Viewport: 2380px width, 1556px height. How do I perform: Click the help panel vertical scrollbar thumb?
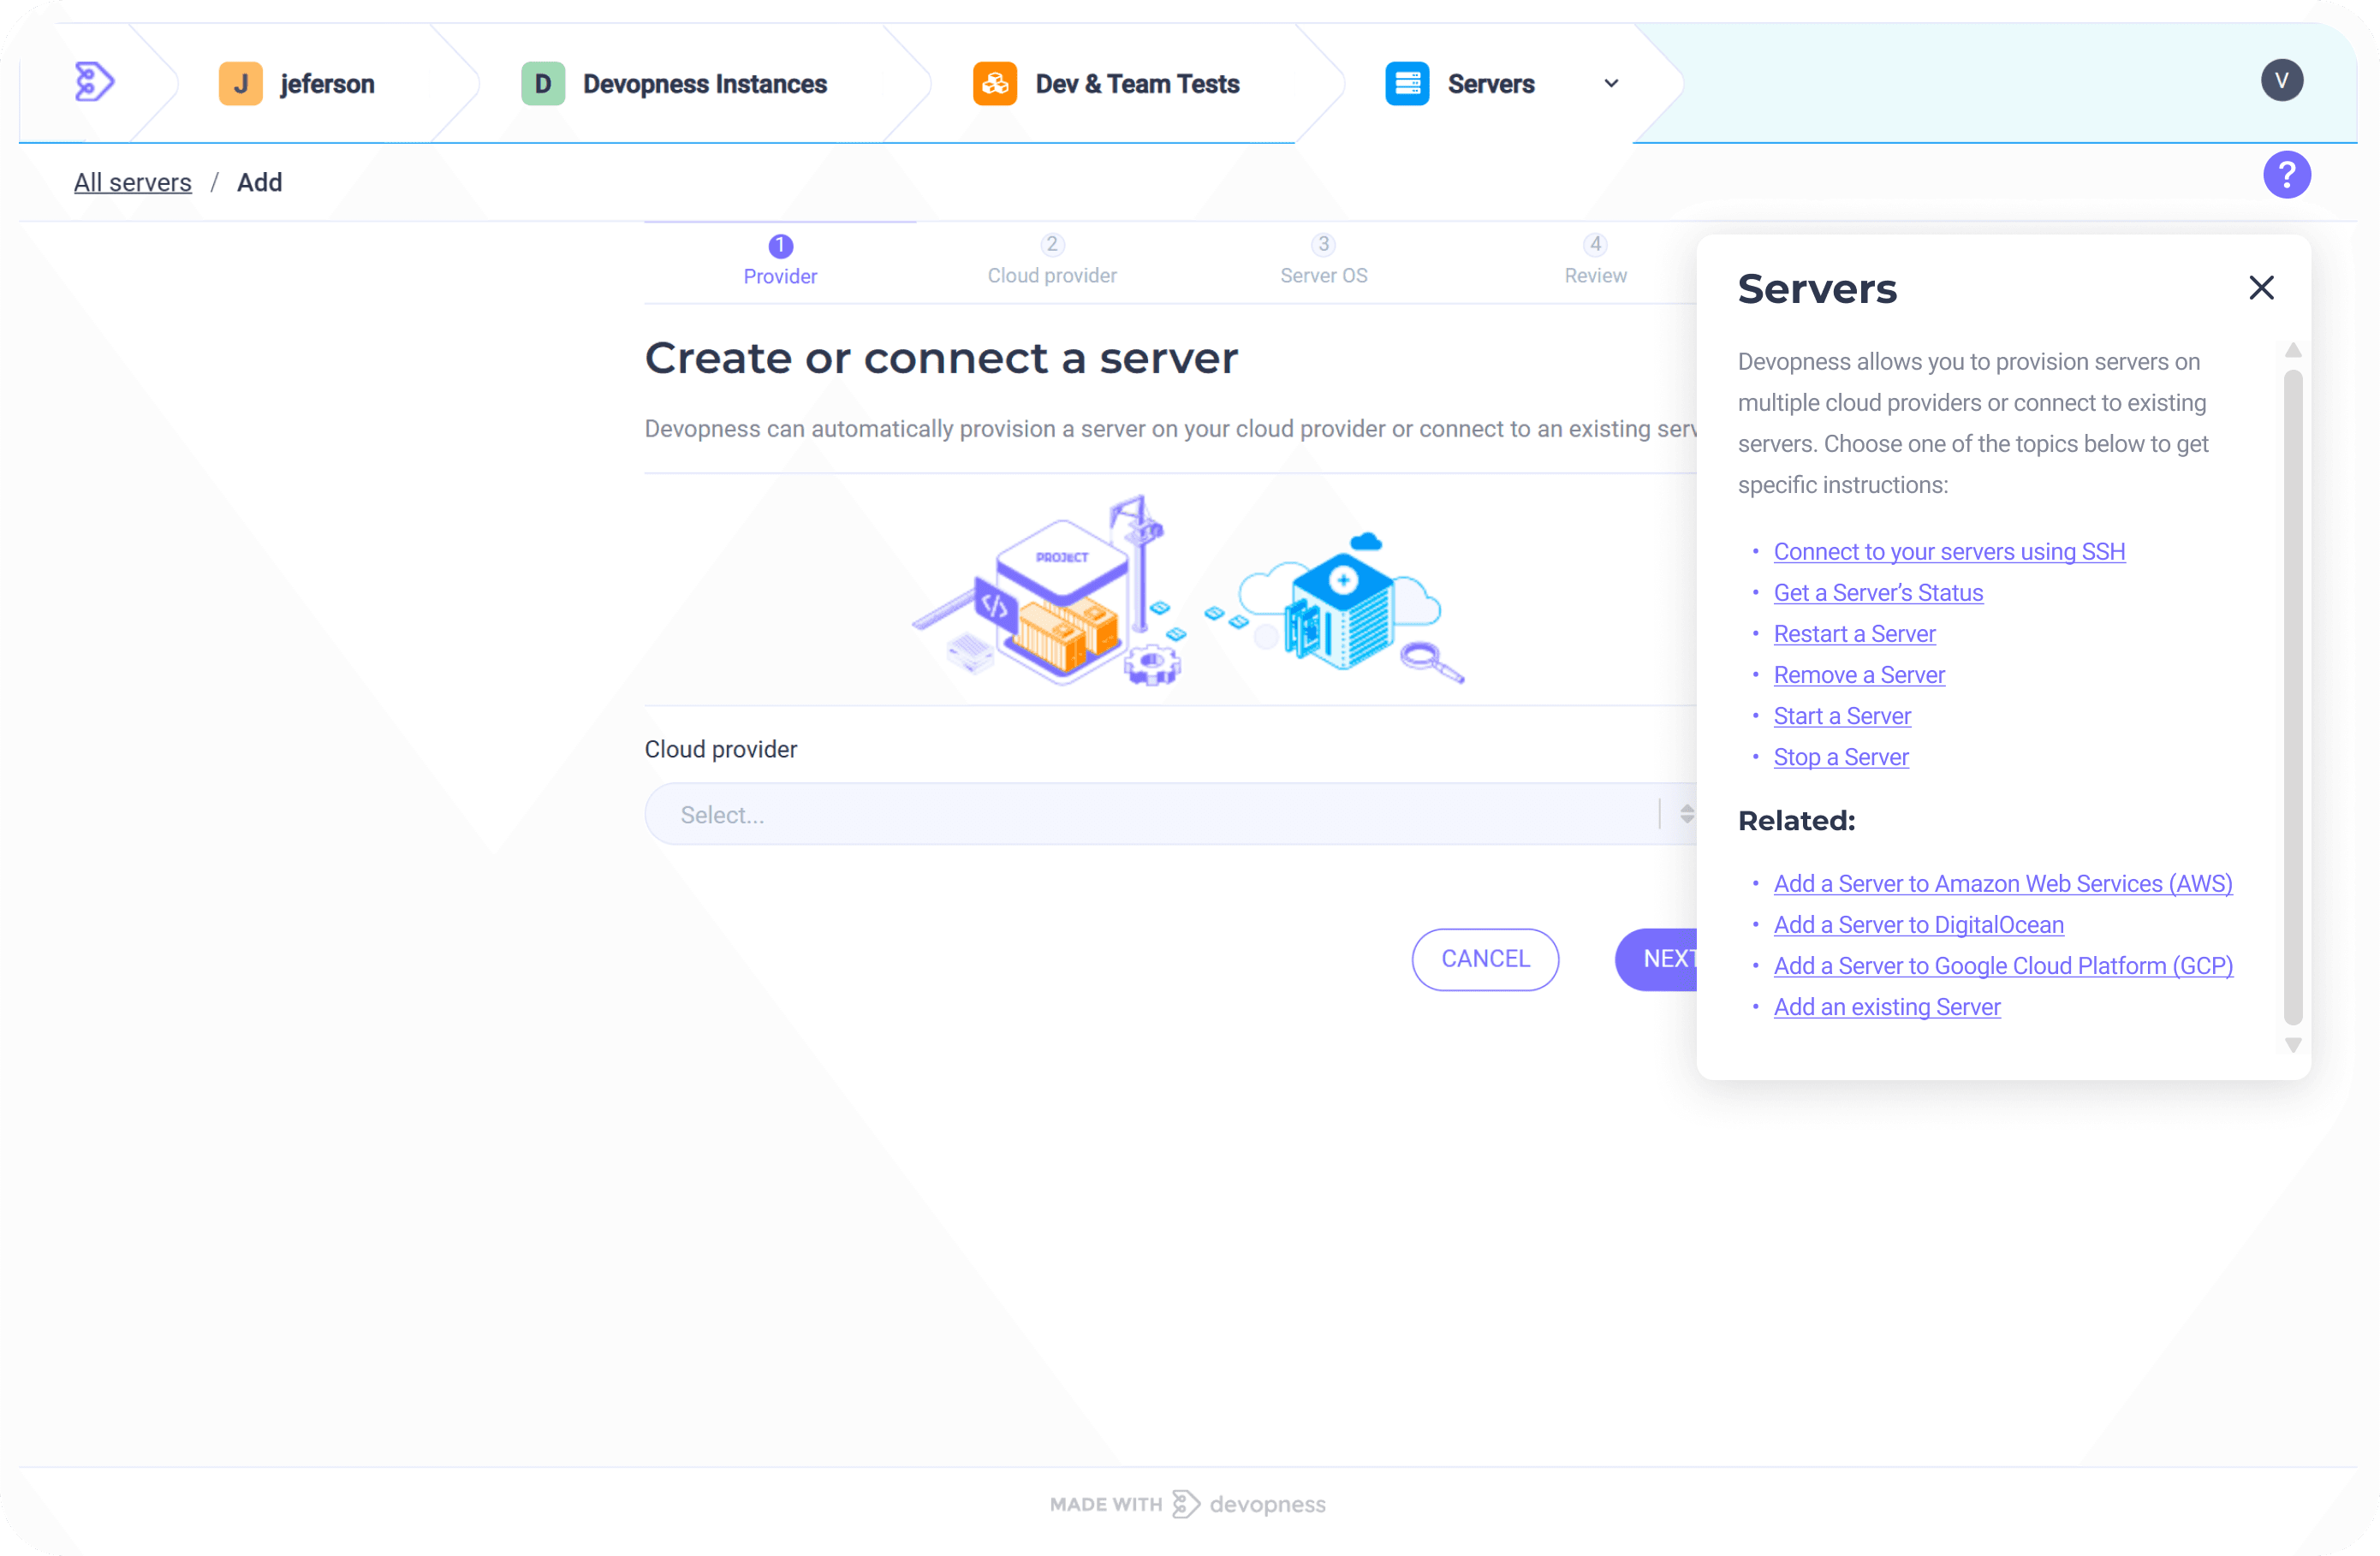pyautogui.click(x=2293, y=700)
